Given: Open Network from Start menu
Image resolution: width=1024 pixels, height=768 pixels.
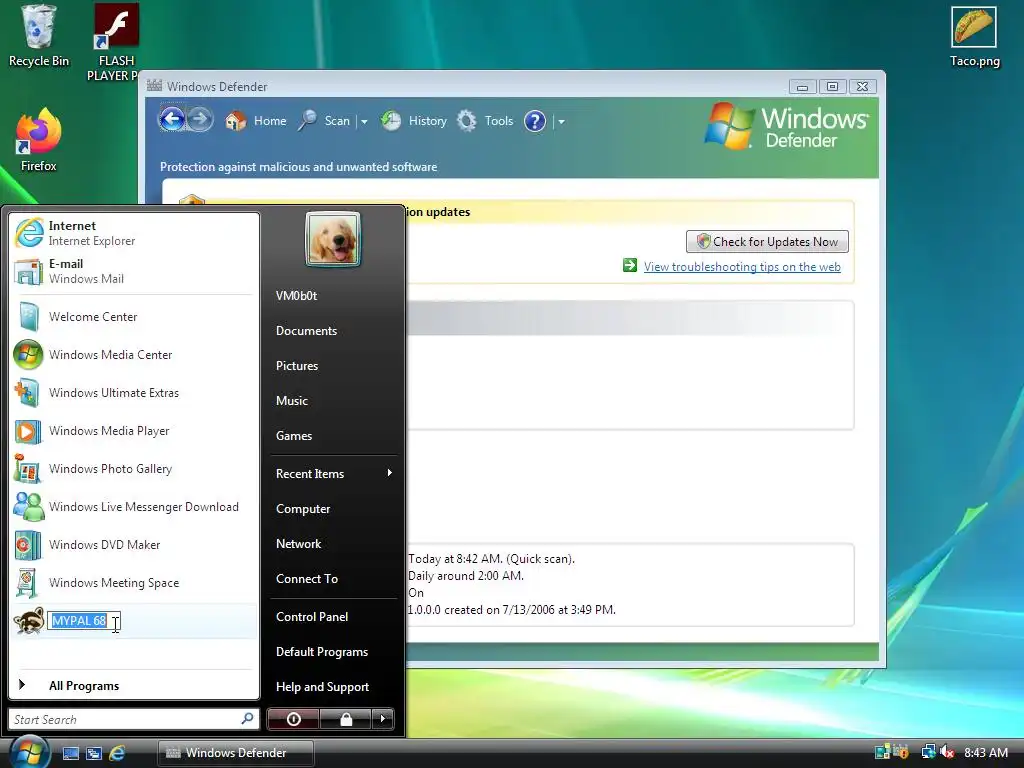Looking at the screenshot, I should point(333,543).
